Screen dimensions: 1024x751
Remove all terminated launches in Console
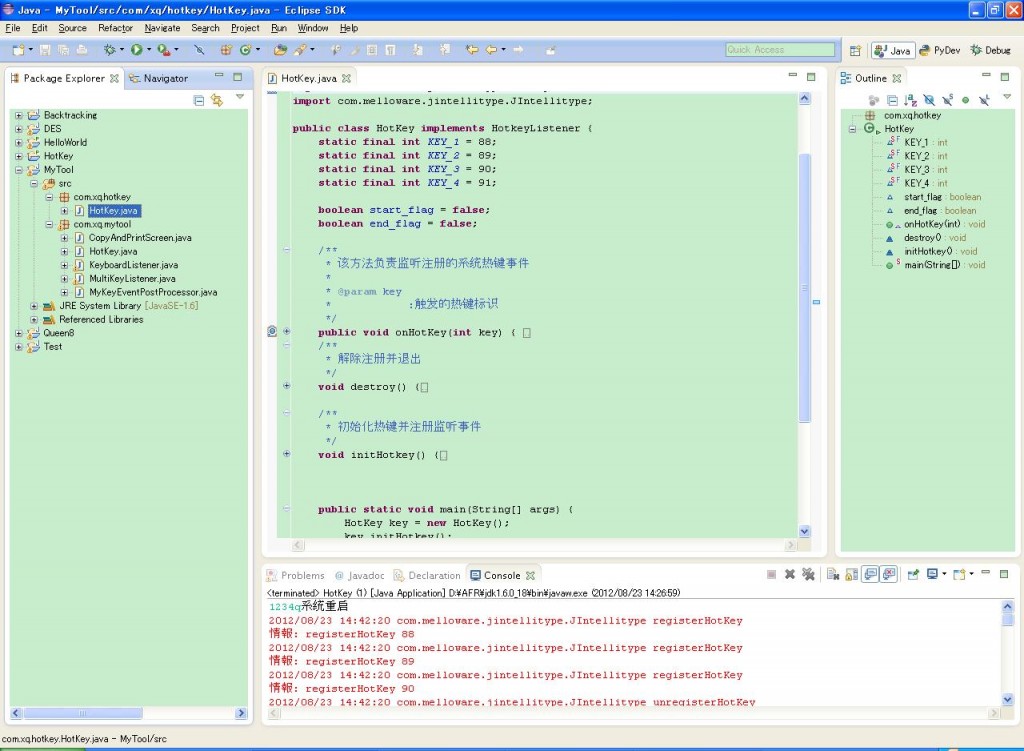[x=808, y=575]
